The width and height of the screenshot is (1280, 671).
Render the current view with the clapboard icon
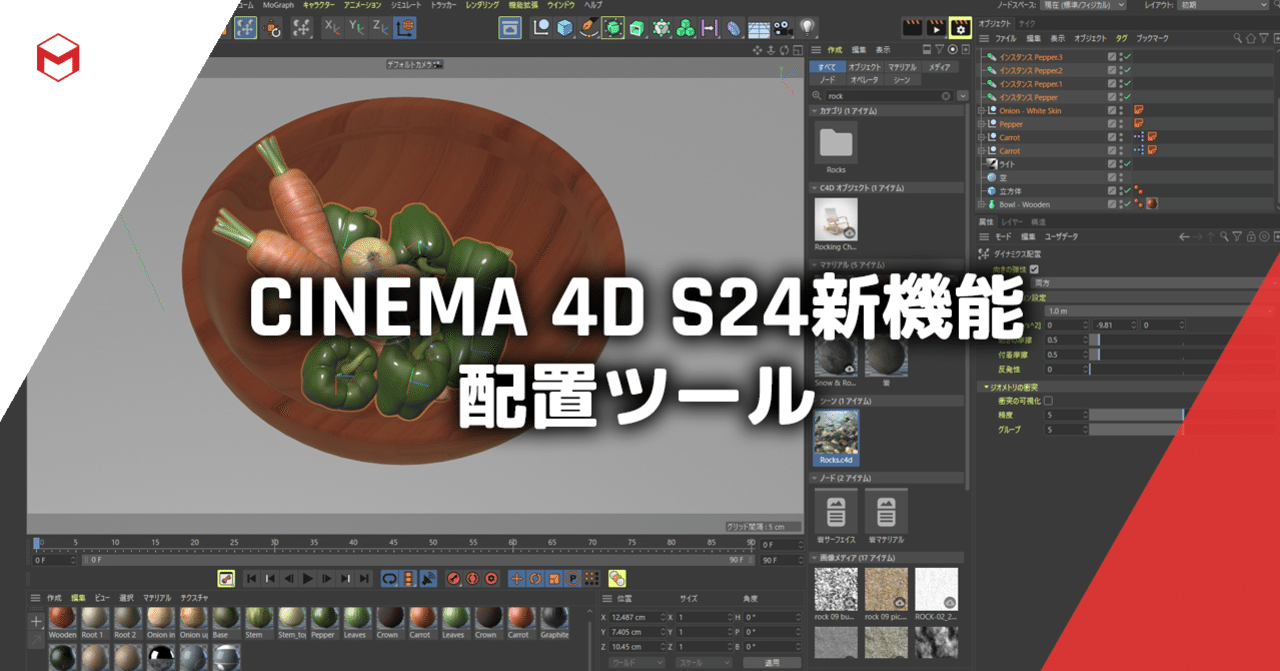tap(914, 27)
